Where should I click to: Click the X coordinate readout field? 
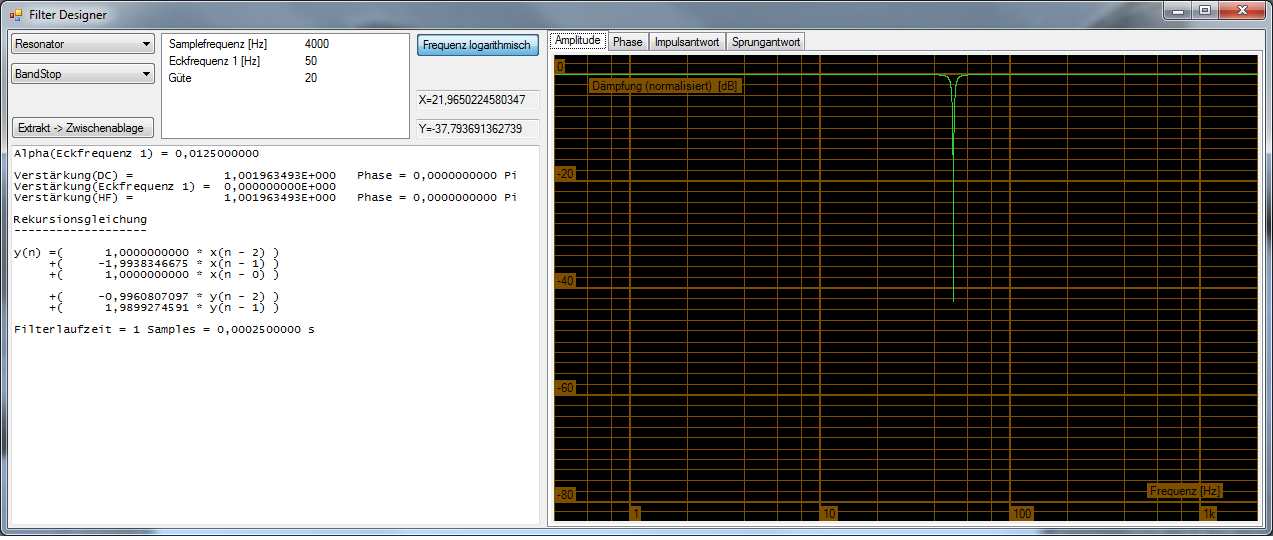point(477,100)
